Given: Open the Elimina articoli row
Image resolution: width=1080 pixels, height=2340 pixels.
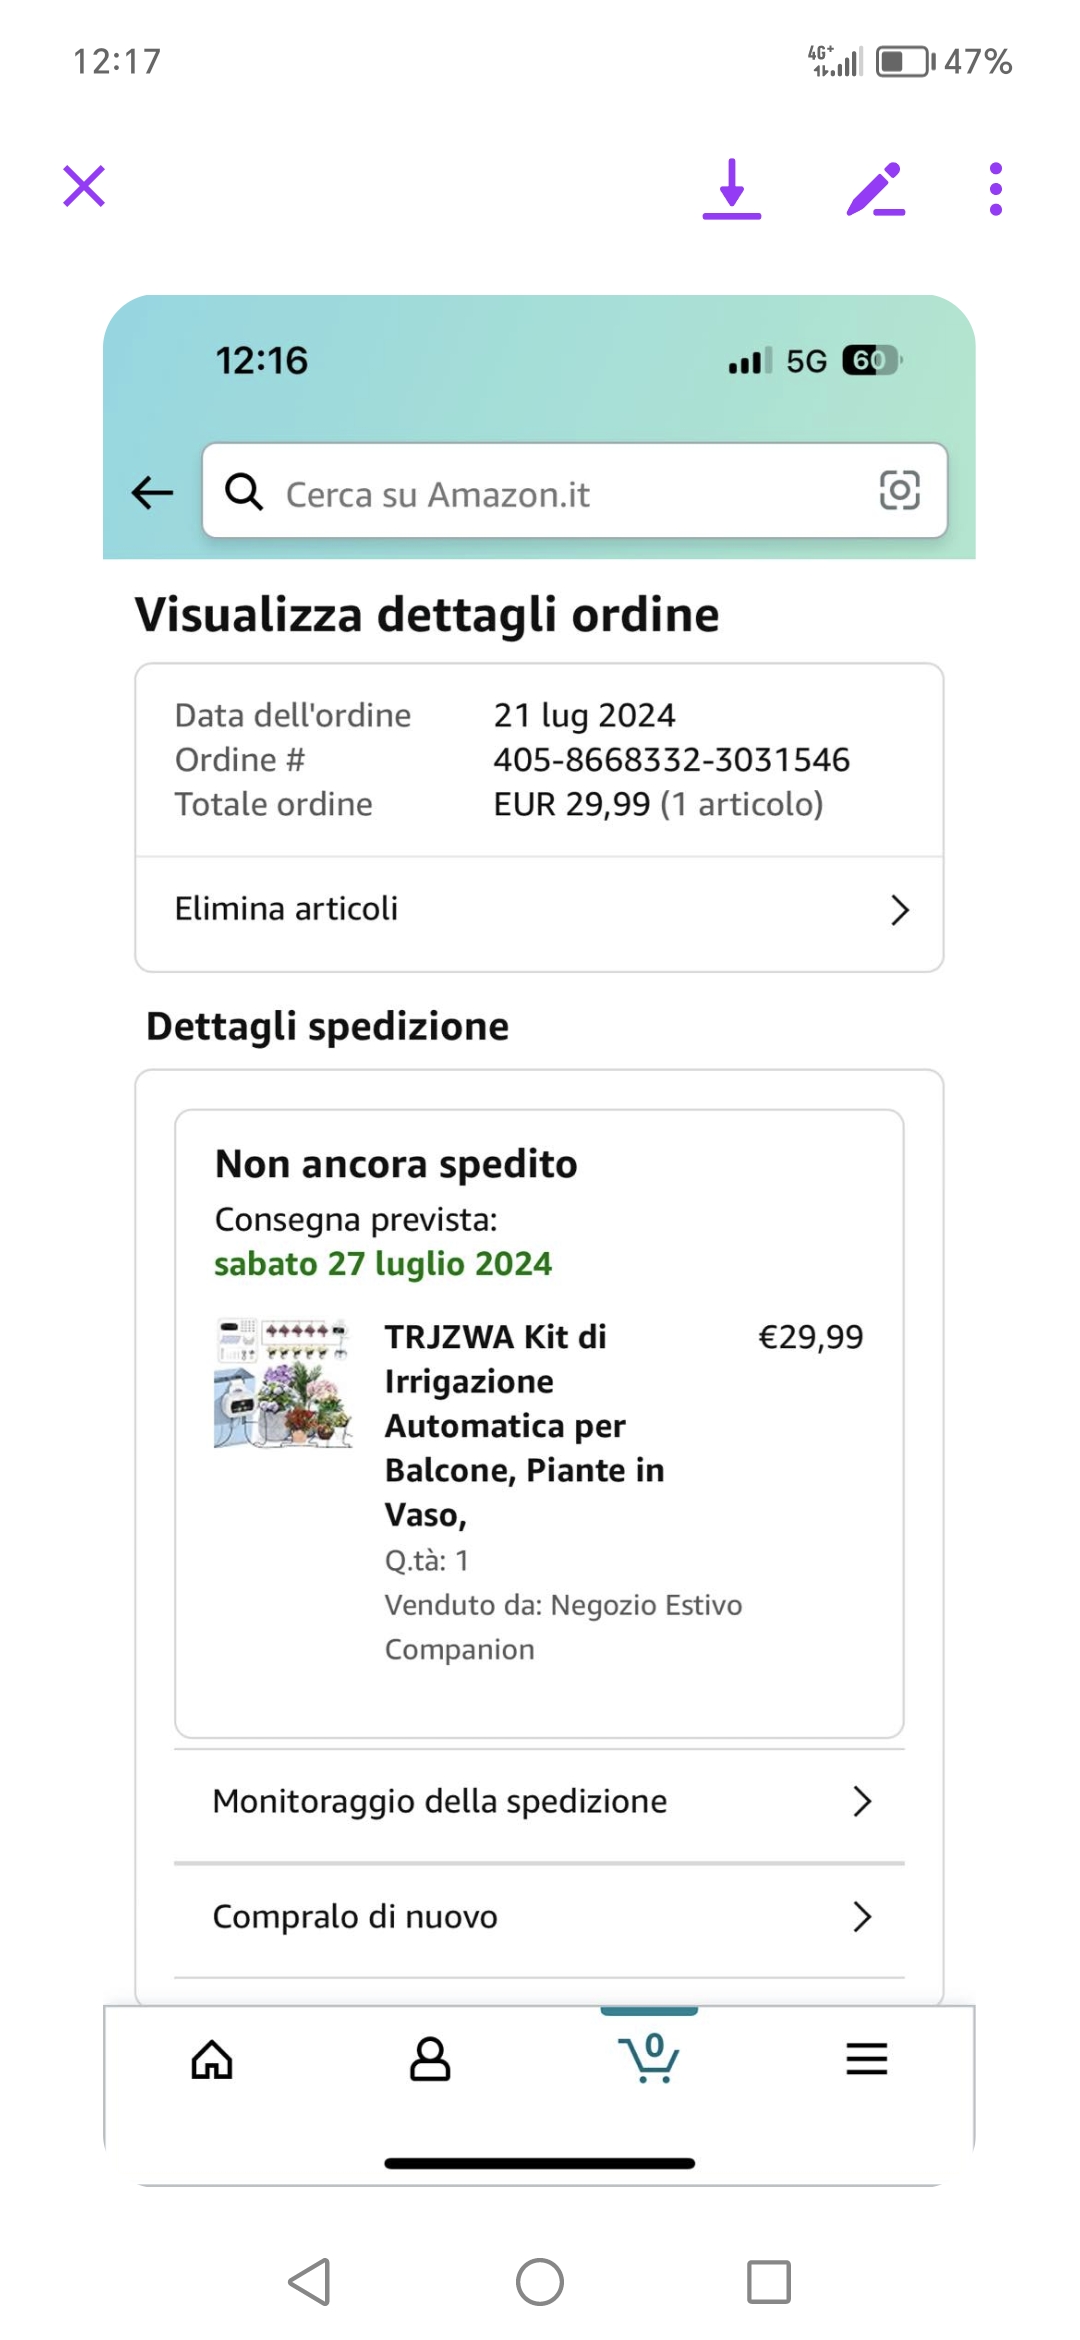Looking at the screenshot, I should point(500,910).
